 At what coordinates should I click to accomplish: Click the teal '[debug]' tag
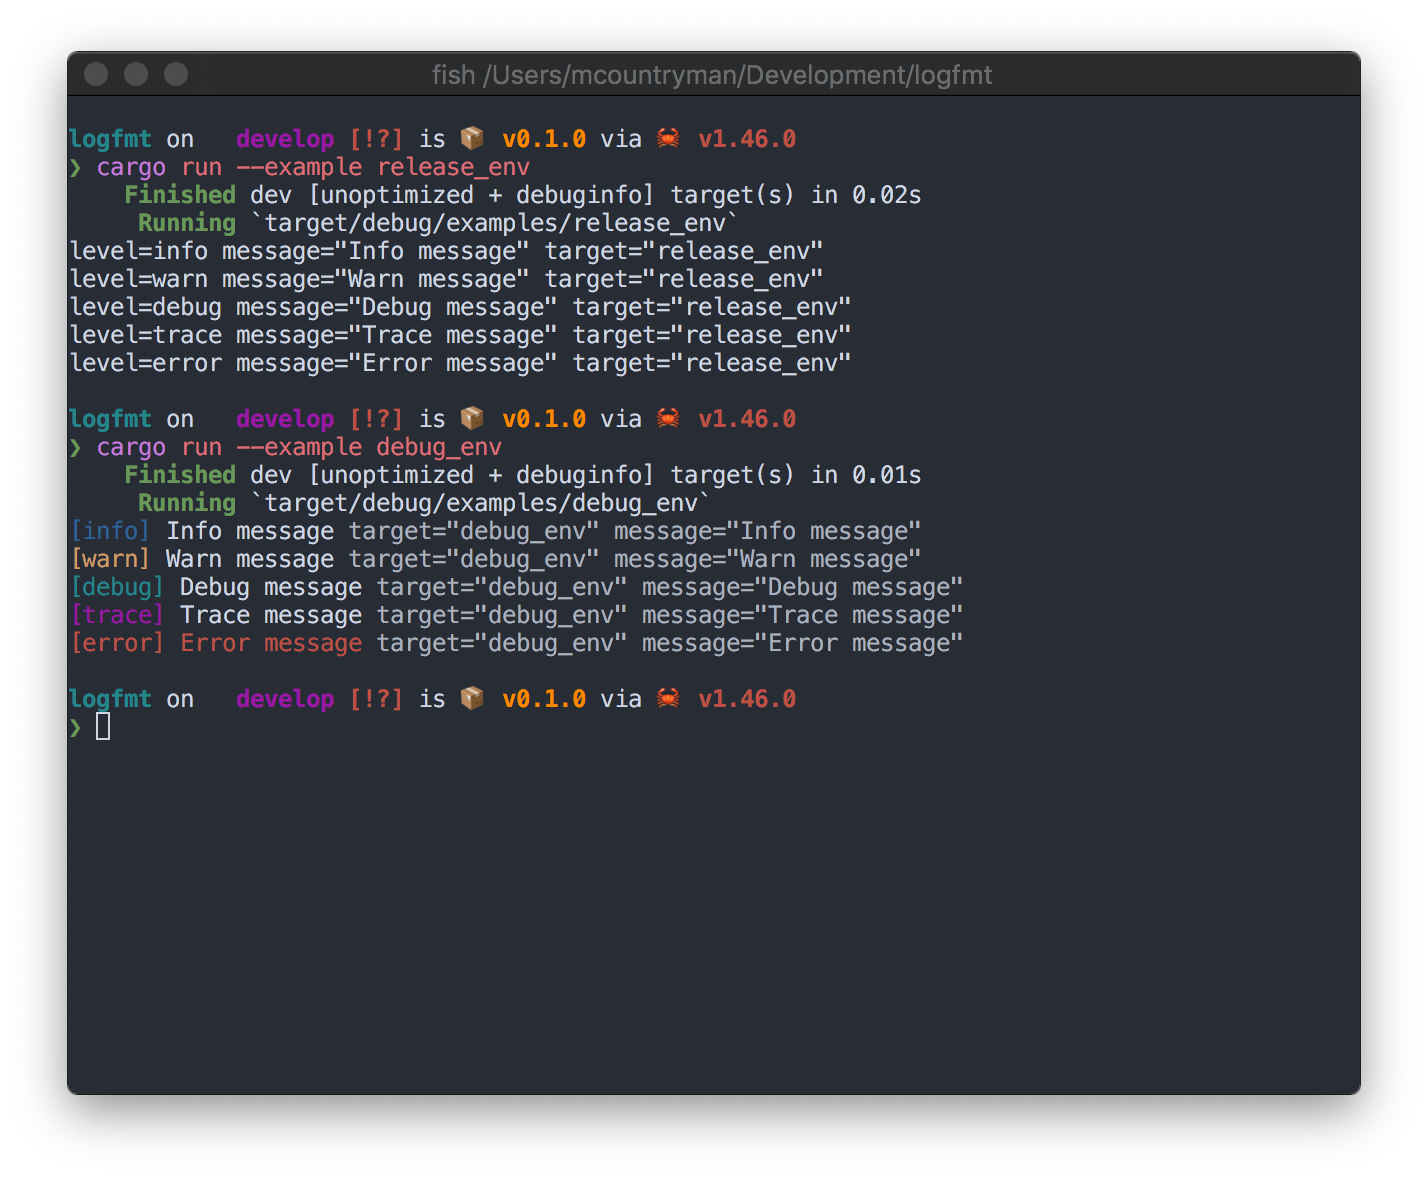(117, 587)
